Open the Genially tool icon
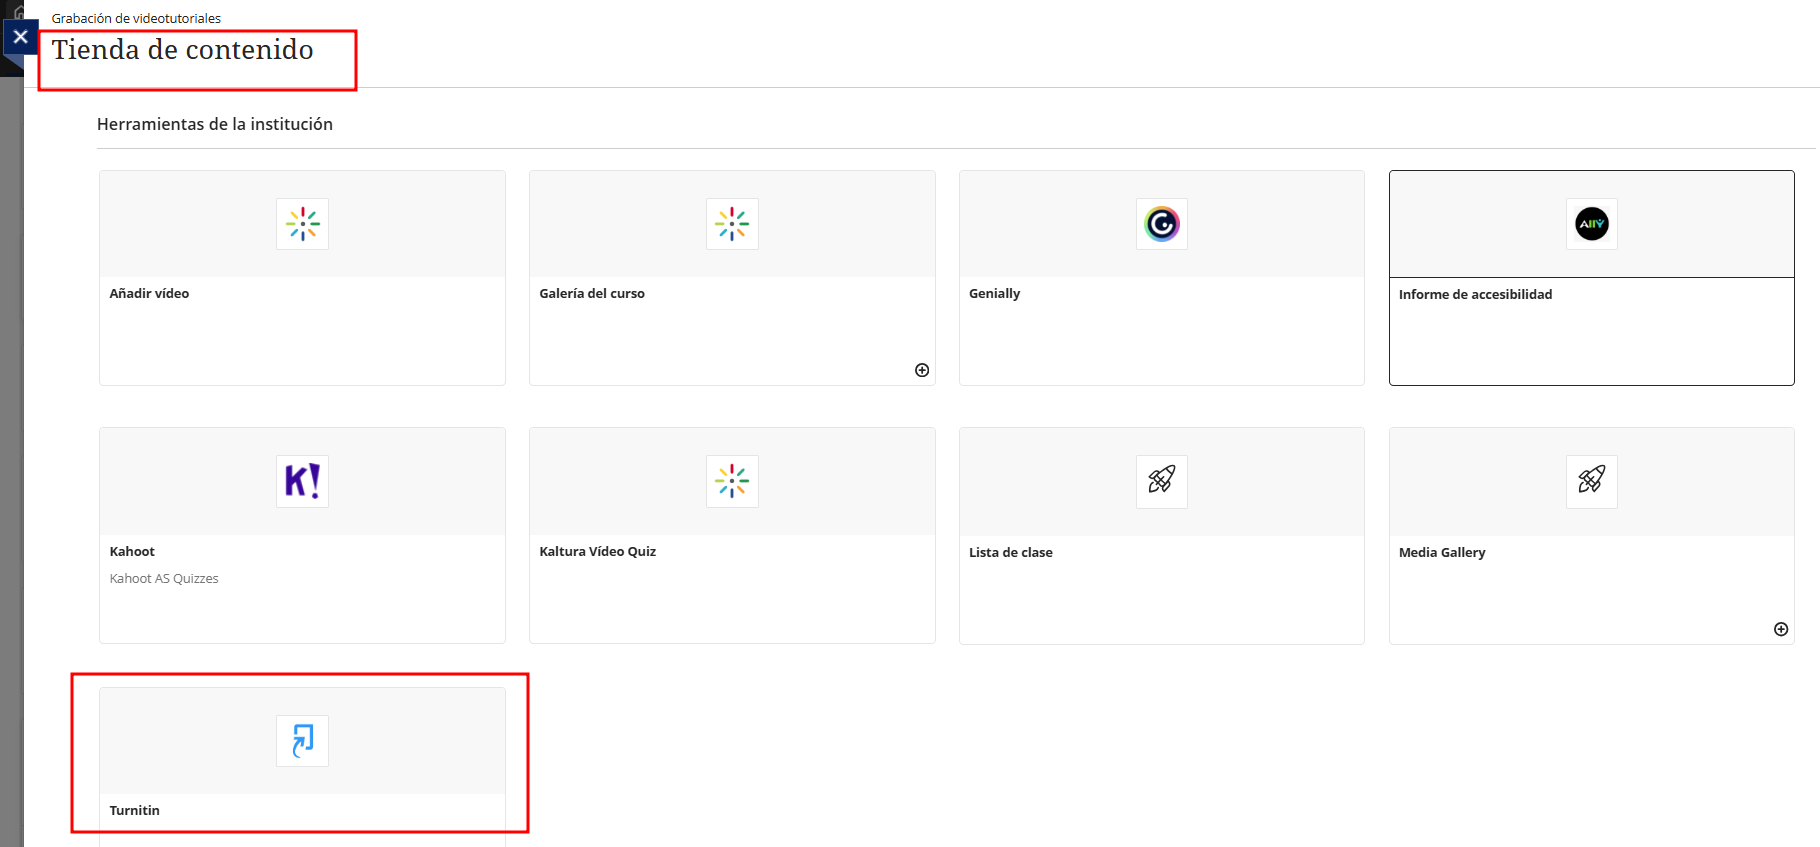The image size is (1820, 847). 1161,224
